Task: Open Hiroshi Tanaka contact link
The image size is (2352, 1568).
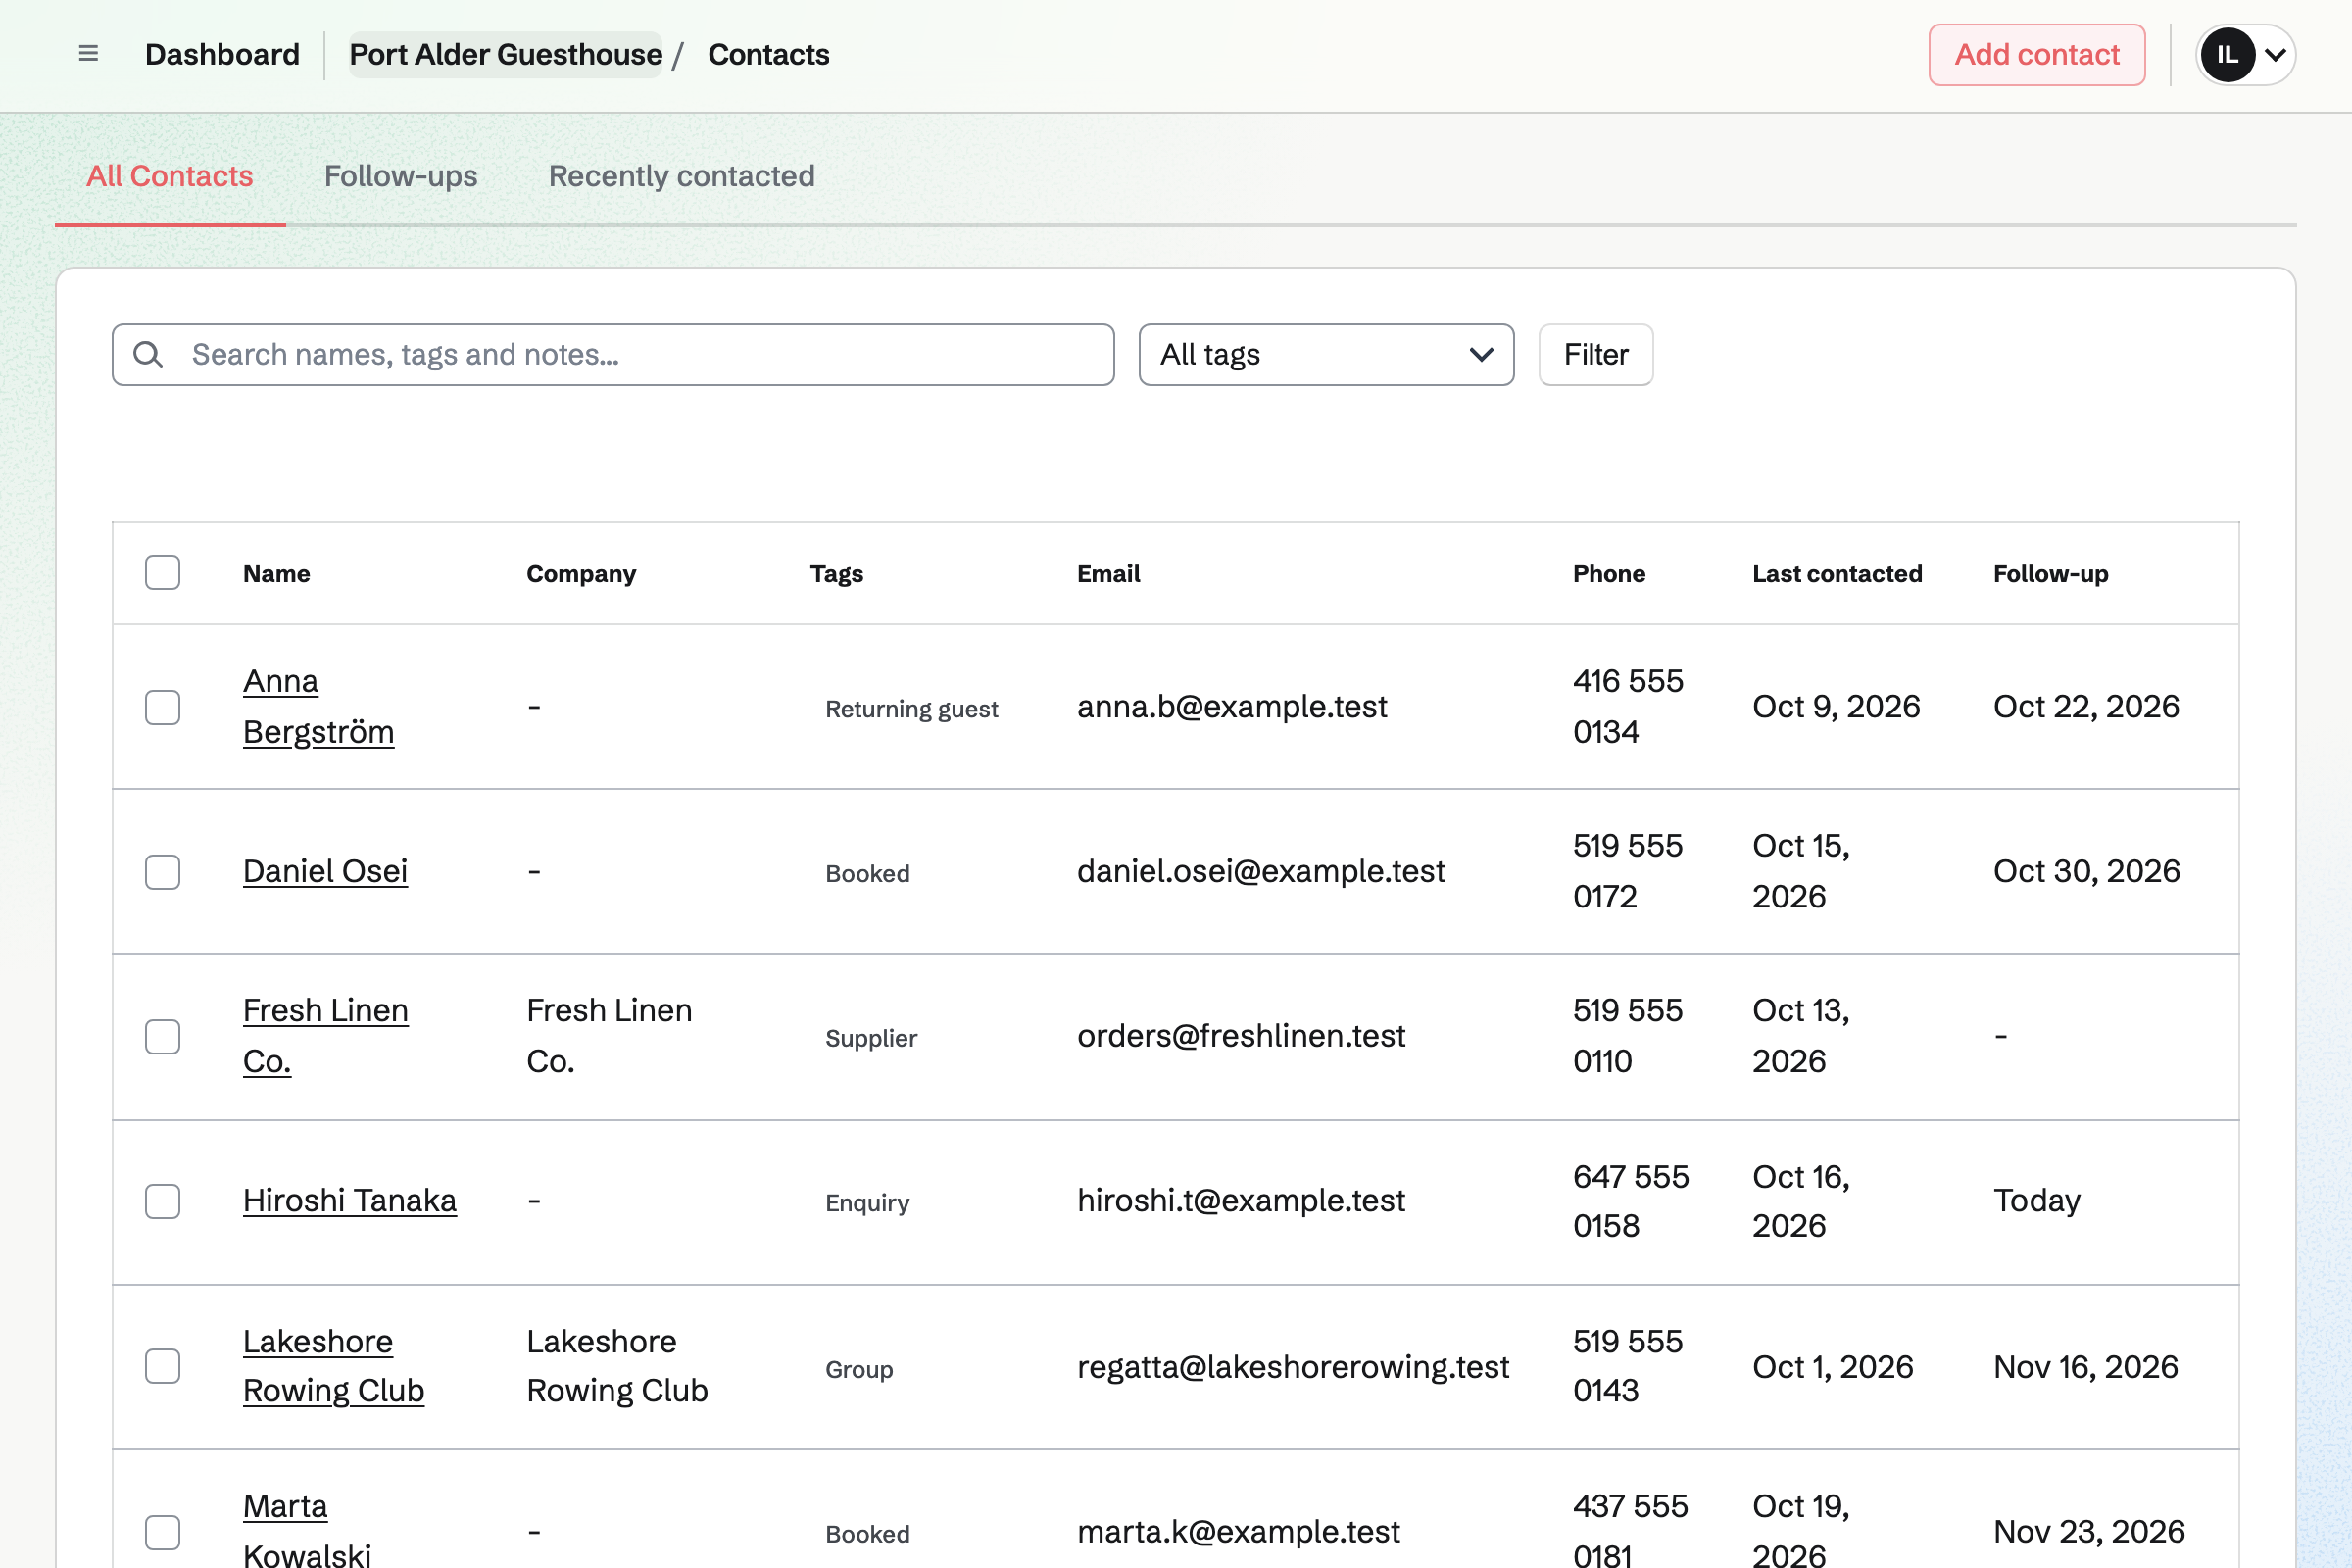Action: [x=349, y=1200]
